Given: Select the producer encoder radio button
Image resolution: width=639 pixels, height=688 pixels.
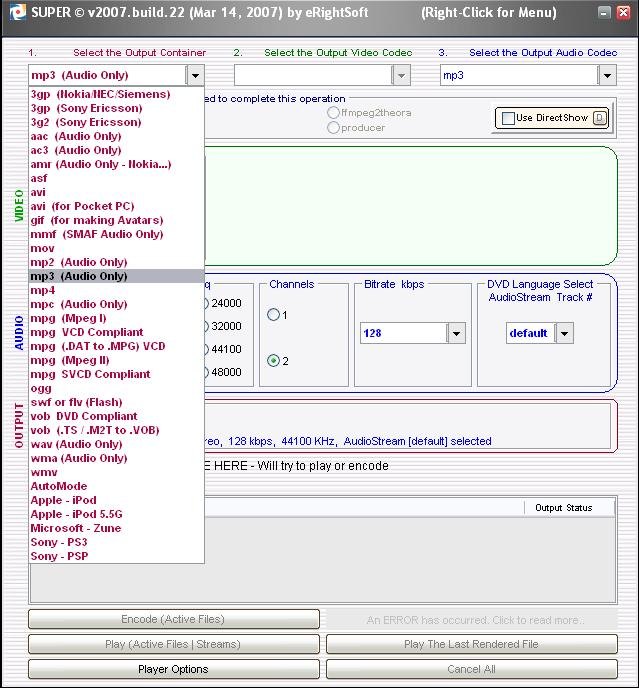Looking at the screenshot, I should (333, 128).
